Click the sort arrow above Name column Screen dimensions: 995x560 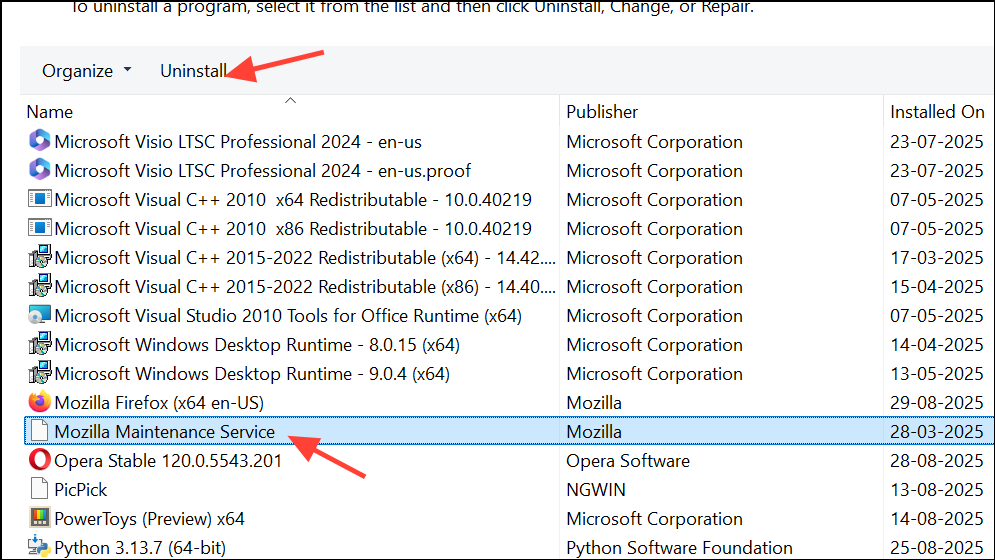coord(291,100)
